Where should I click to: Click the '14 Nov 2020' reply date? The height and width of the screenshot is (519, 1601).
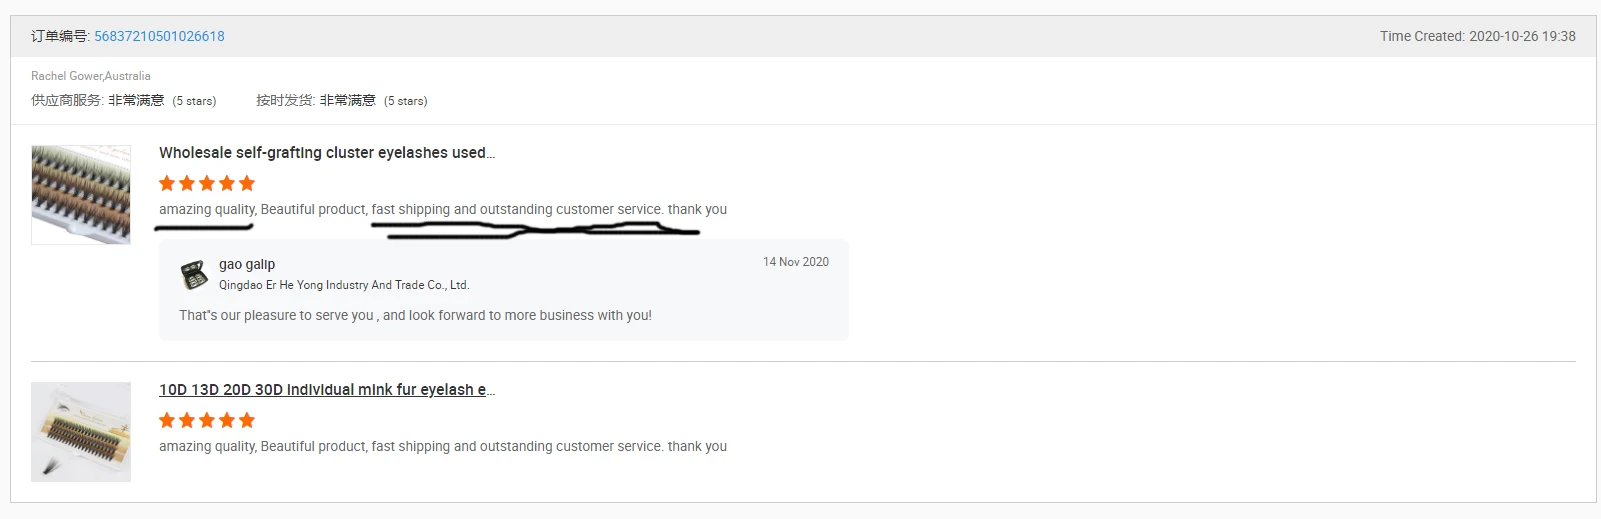[795, 262]
